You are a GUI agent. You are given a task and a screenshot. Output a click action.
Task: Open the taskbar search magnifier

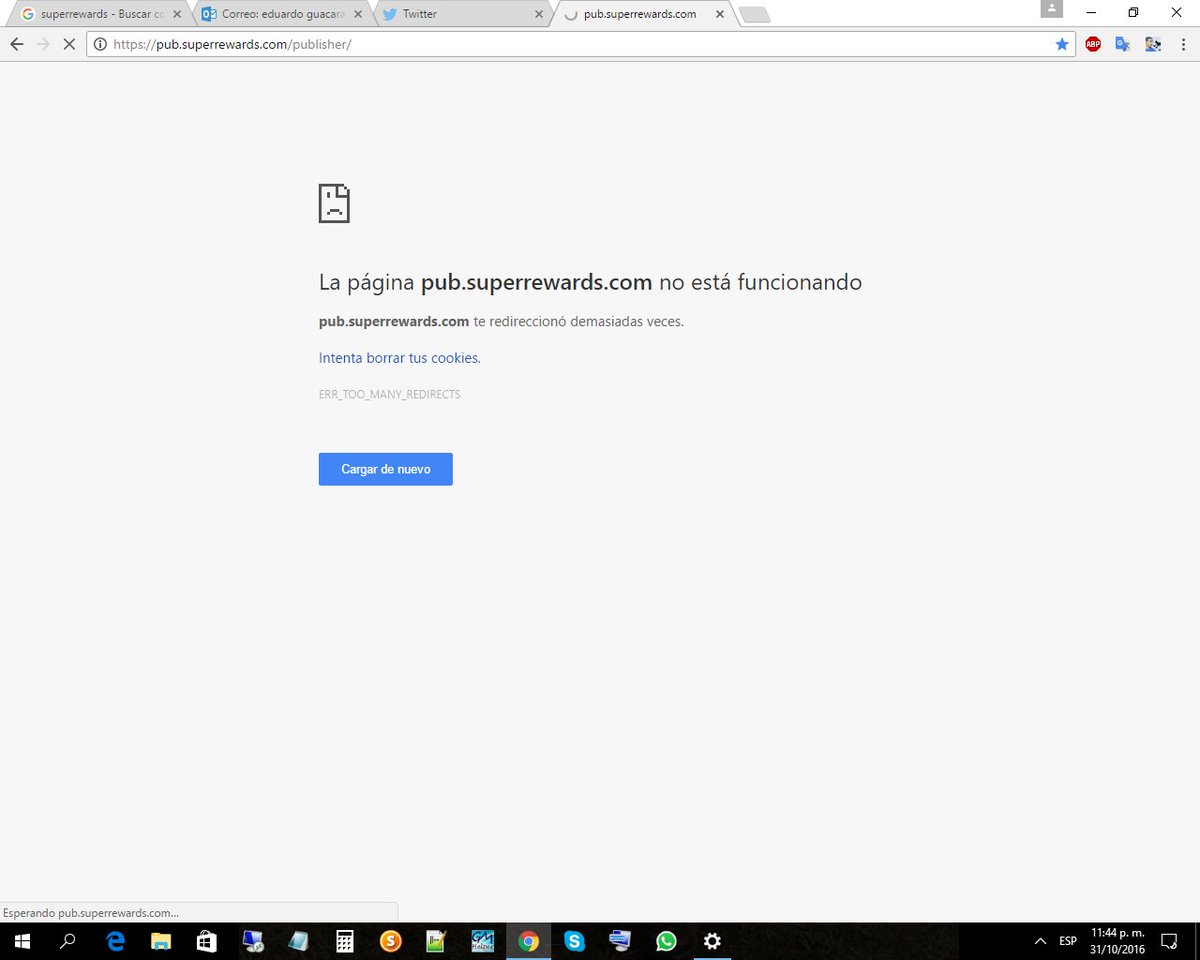[68, 941]
